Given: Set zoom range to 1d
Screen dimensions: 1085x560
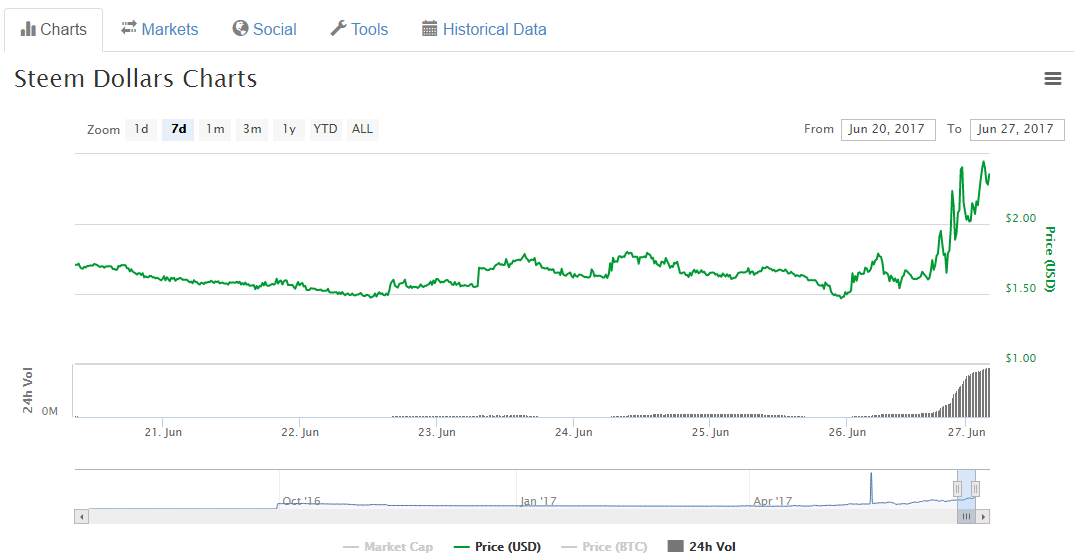Looking at the screenshot, I should pos(141,129).
